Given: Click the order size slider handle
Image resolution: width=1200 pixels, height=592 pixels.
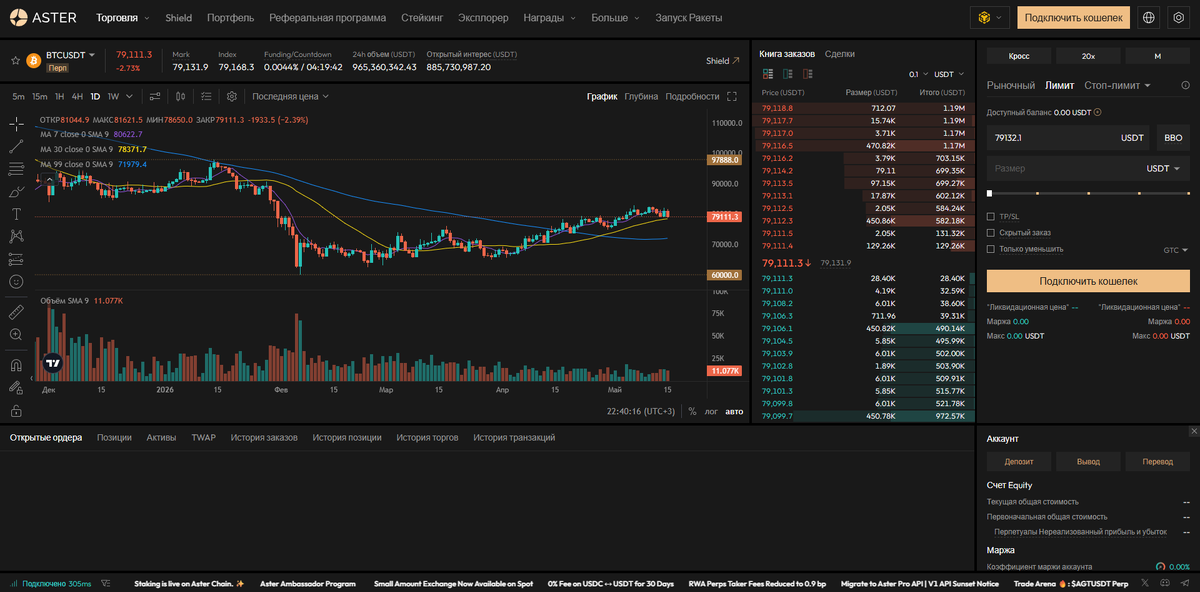Looking at the screenshot, I should [990, 192].
